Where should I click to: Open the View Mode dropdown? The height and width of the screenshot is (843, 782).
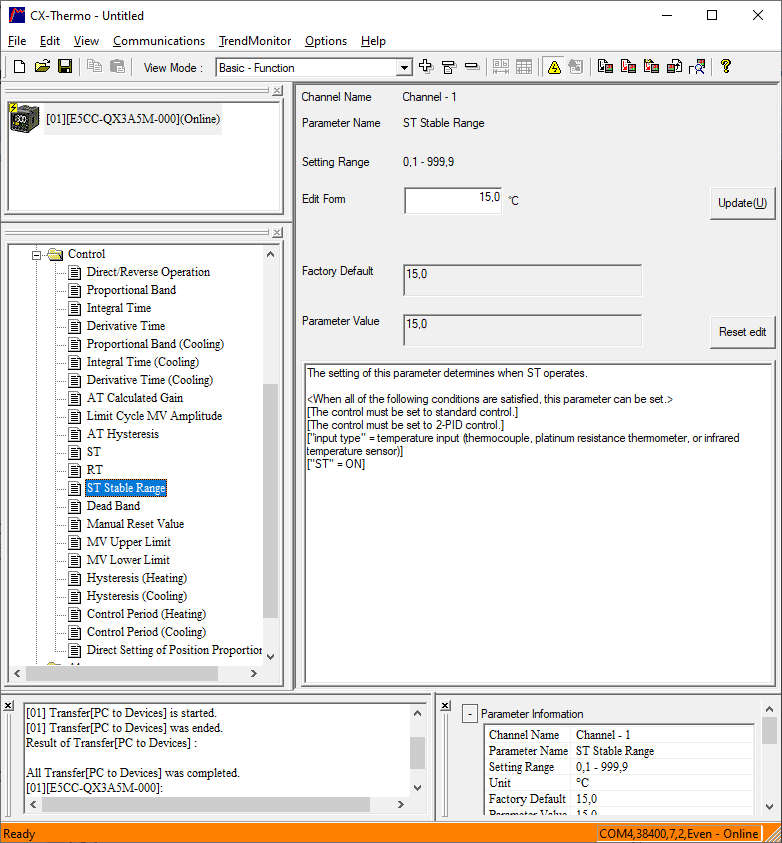tap(404, 68)
